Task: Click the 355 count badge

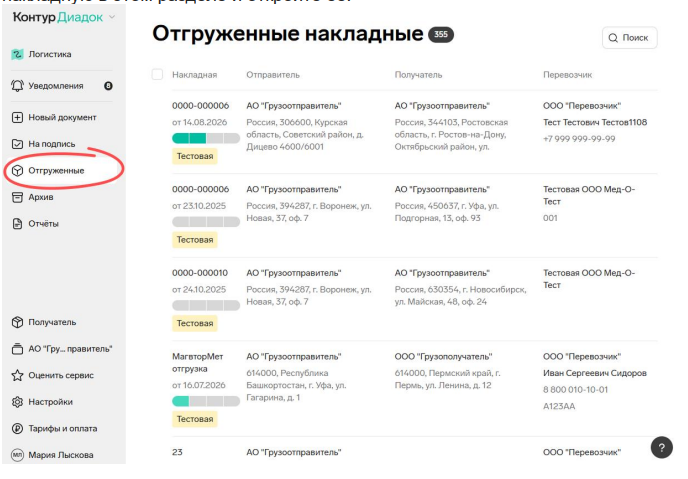Action: [441, 35]
